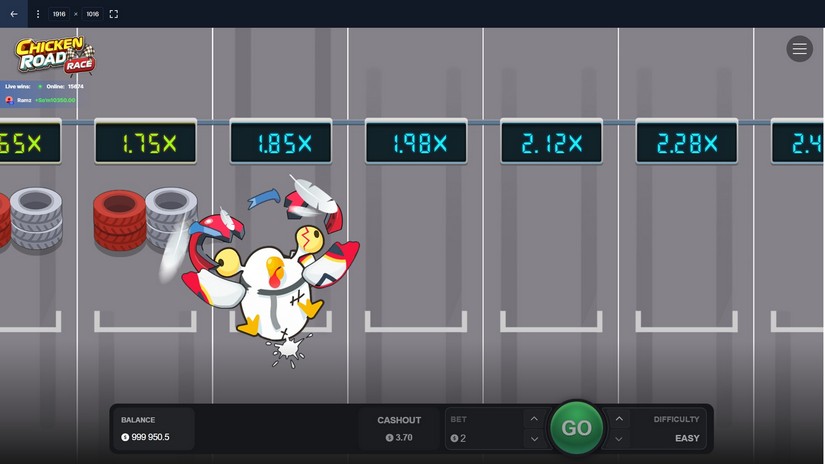The width and height of the screenshot is (825, 464).
Task: Click the height field showing 1016
Action: coord(93,14)
